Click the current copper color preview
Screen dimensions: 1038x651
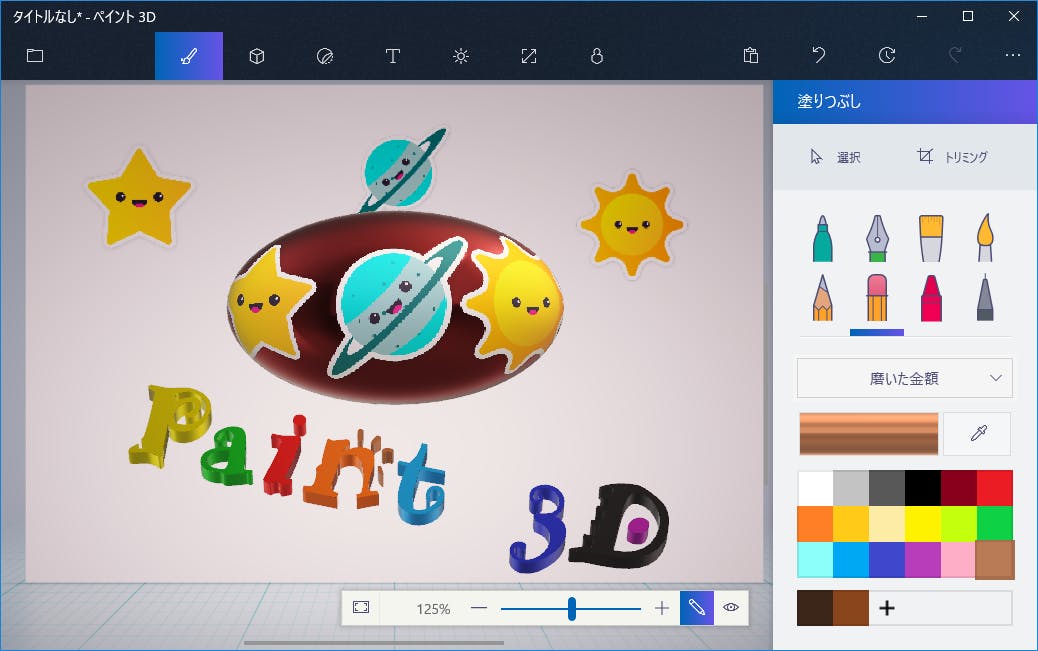(869, 434)
